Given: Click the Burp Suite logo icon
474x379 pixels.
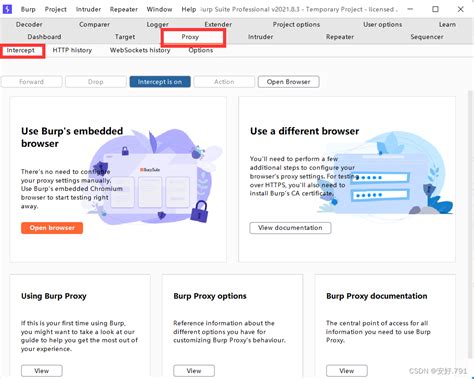Looking at the screenshot, I should pyautogui.click(x=7, y=9).
